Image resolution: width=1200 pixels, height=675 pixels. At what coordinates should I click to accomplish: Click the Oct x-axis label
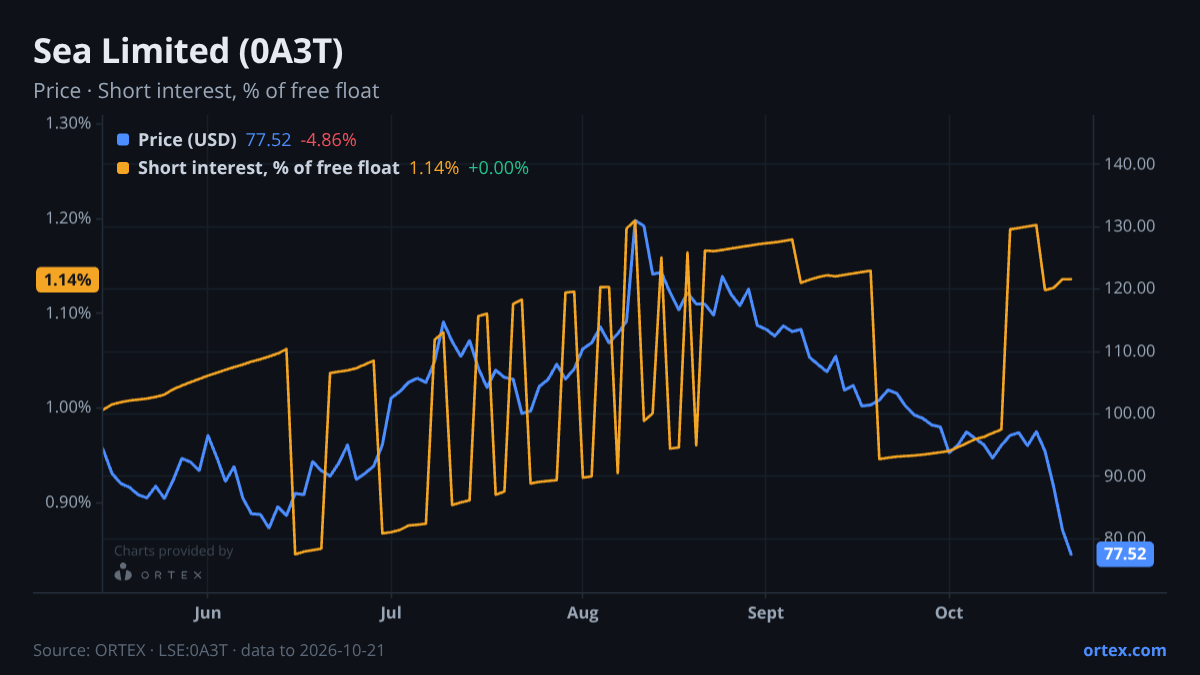(949, 612)
